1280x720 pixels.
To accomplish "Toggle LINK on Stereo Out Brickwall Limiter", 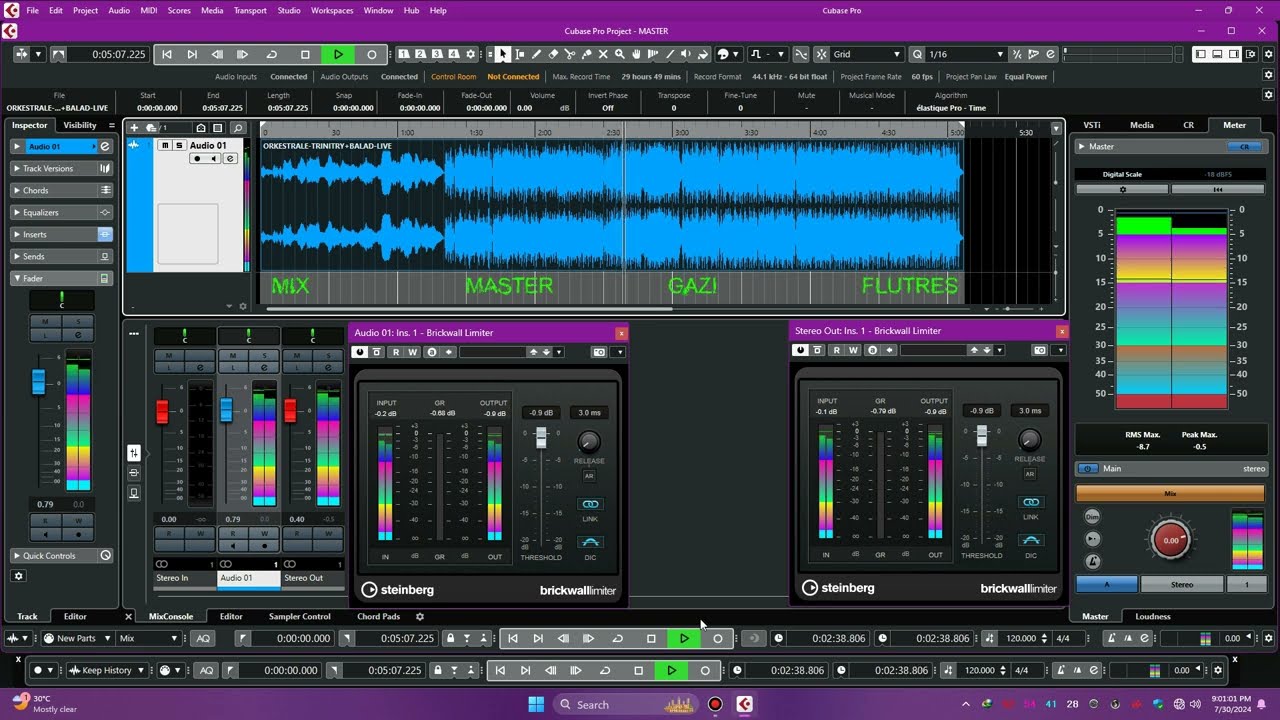I will (x=1031, y=502).
